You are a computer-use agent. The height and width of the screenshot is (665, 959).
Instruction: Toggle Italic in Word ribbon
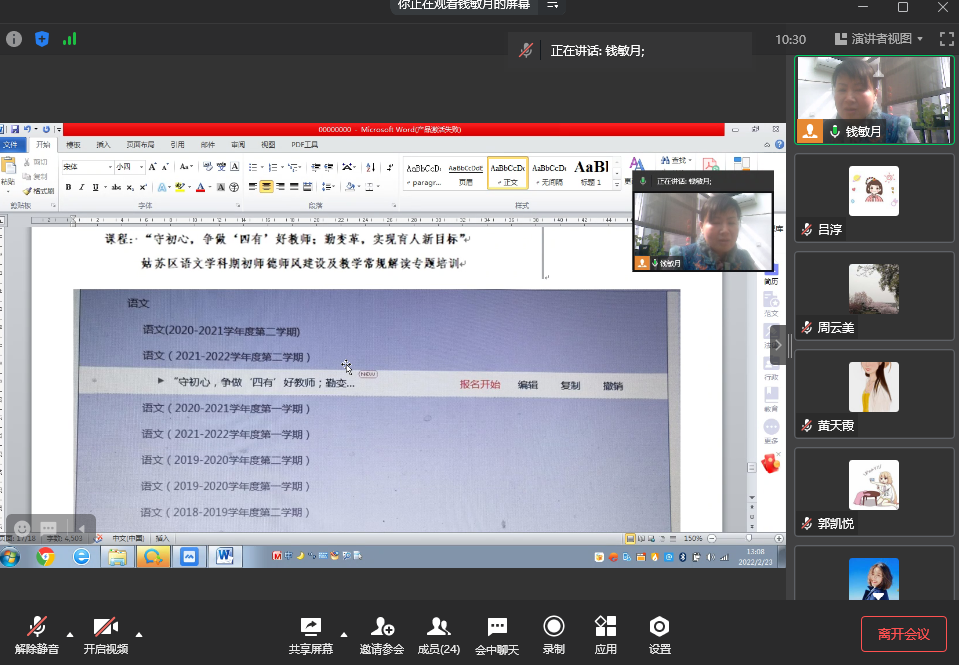pyautogui.click(x=81, y=187)
